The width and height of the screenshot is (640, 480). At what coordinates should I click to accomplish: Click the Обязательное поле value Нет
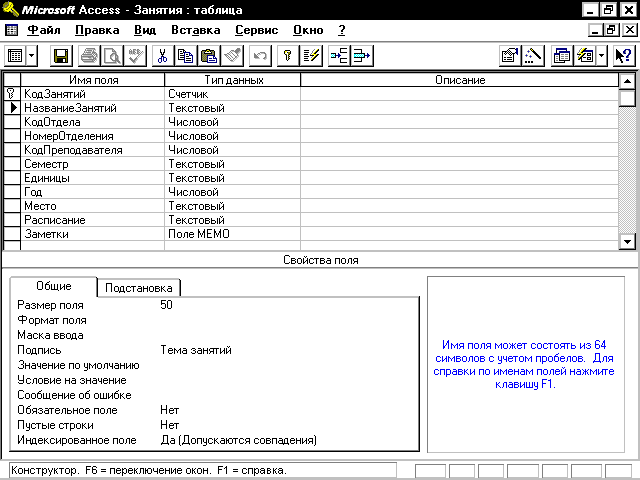169,410
